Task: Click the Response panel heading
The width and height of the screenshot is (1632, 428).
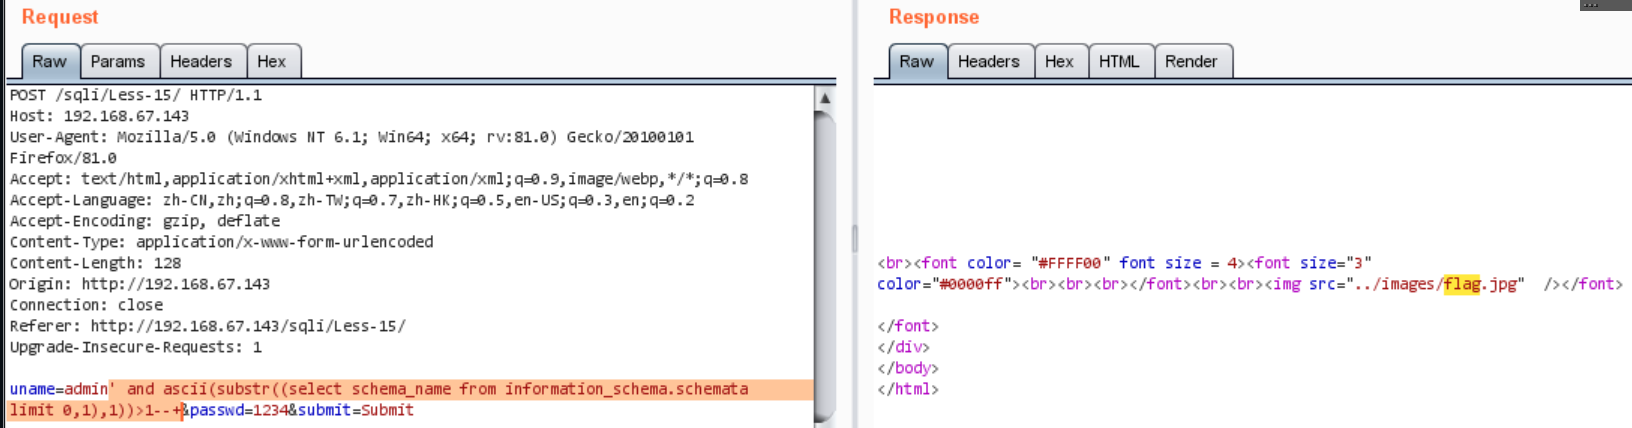Action: [x=934, y=17]
